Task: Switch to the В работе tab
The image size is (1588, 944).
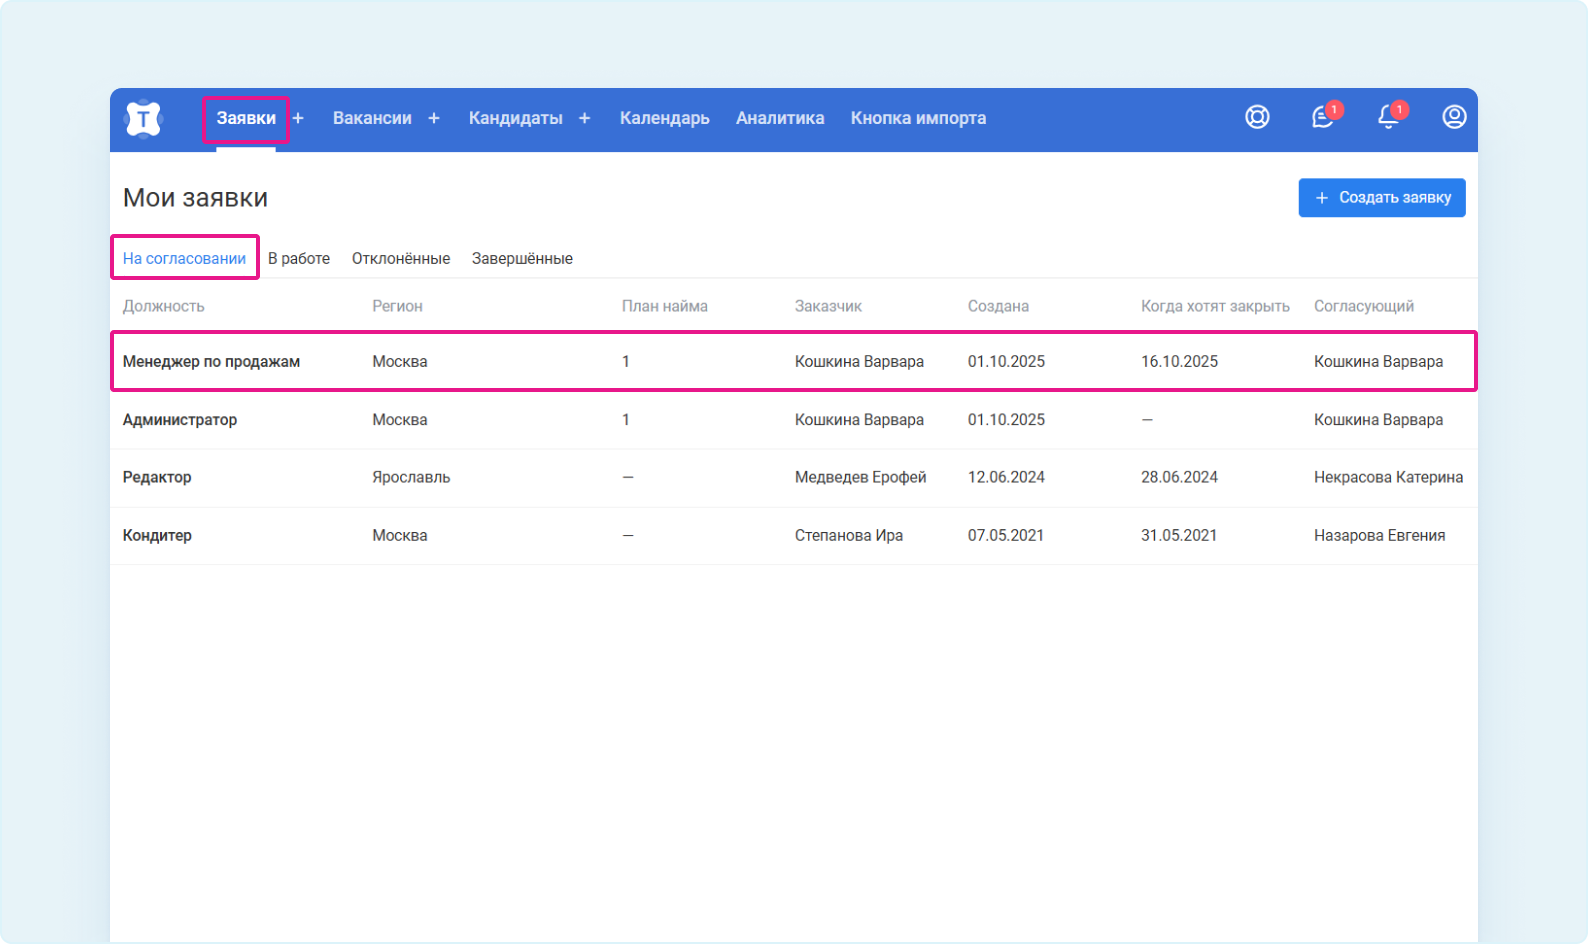Action: pyautogui.click(x=299, y=258)
